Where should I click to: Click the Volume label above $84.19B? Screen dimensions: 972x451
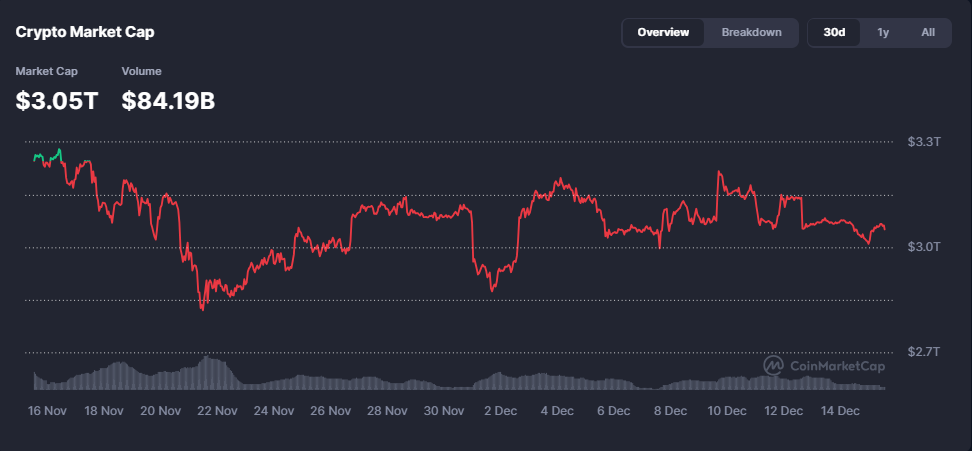(x=141, y=71)
